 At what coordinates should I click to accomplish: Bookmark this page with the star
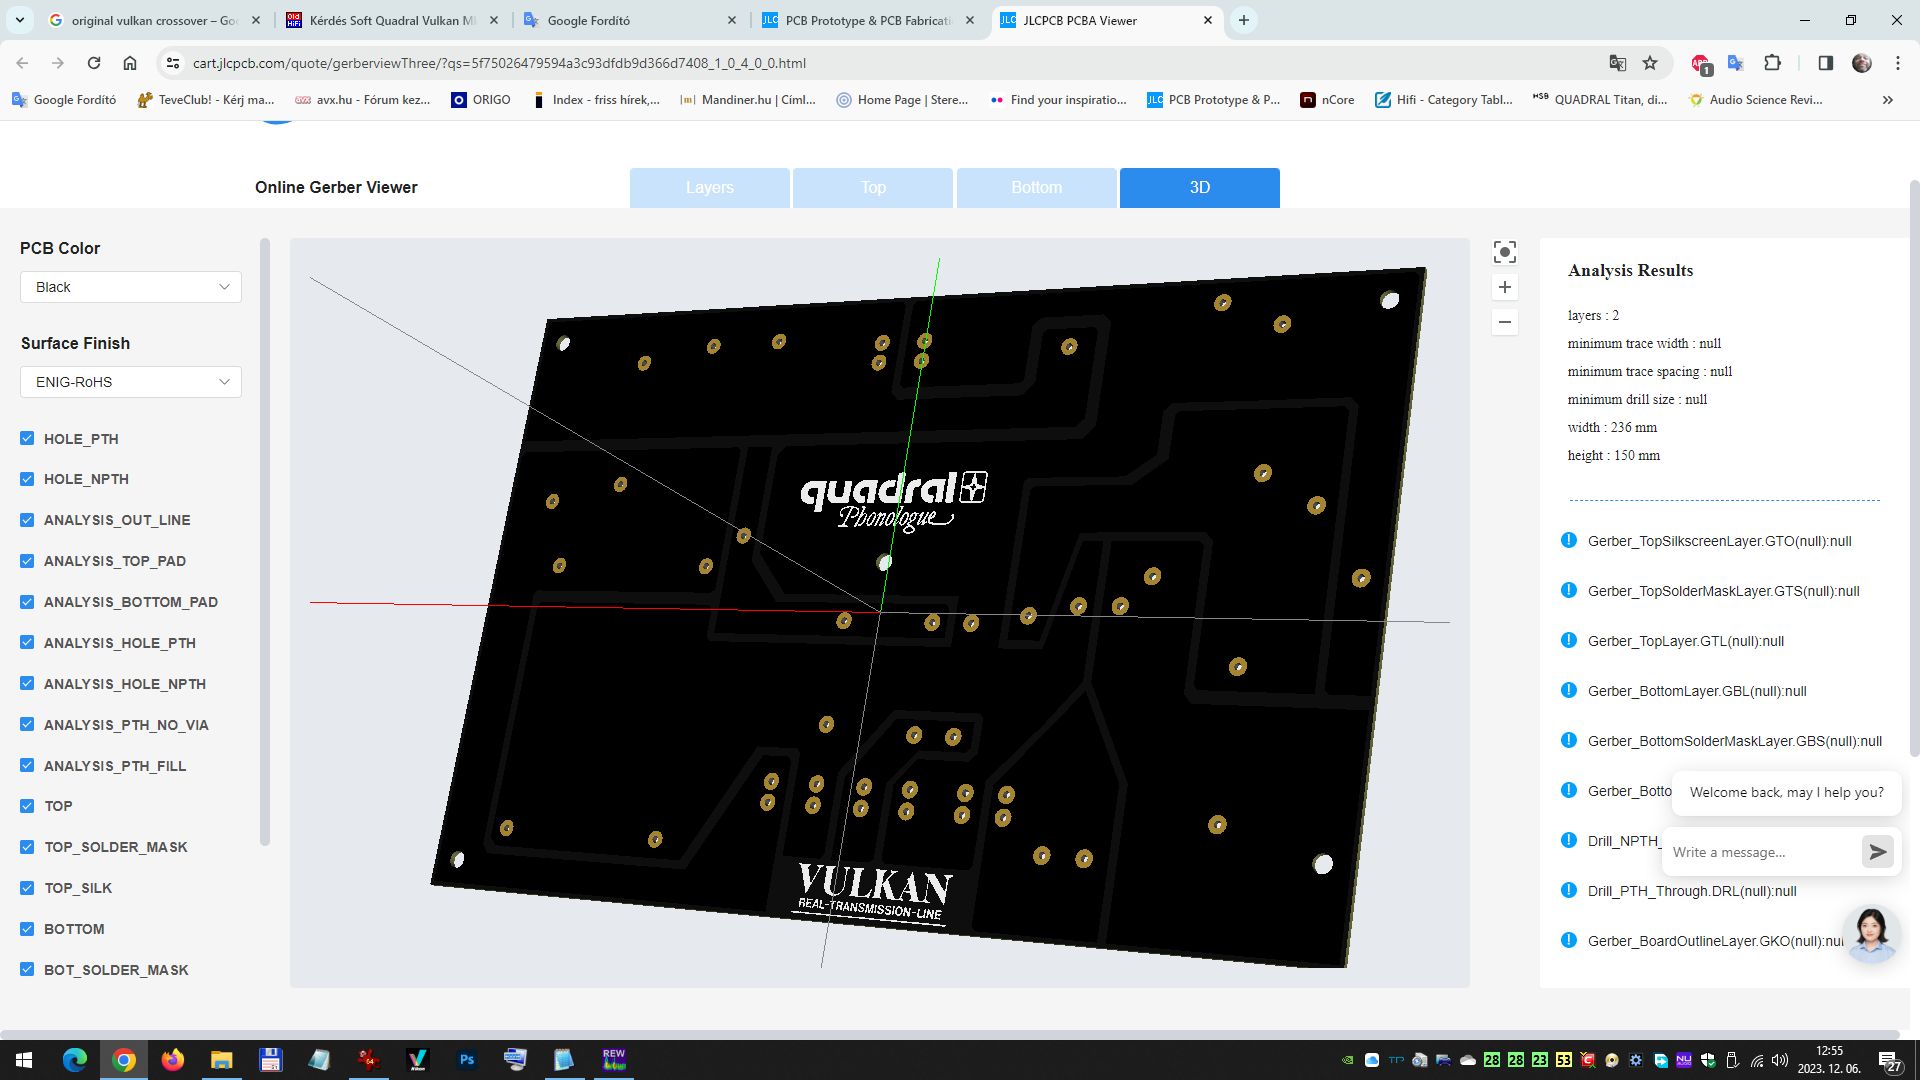point(1650,63)
